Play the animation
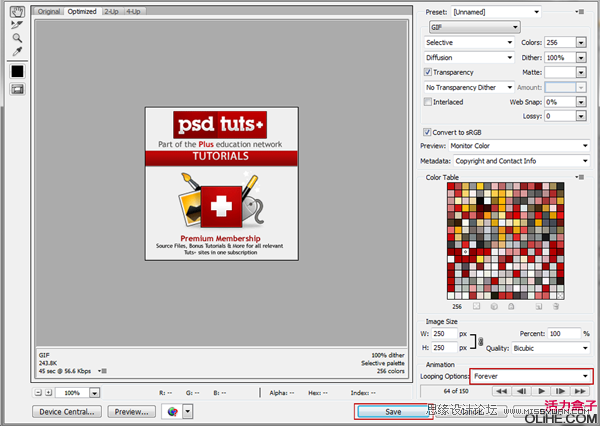The height and width of the screenshot is (426, 600). [541, 391]
